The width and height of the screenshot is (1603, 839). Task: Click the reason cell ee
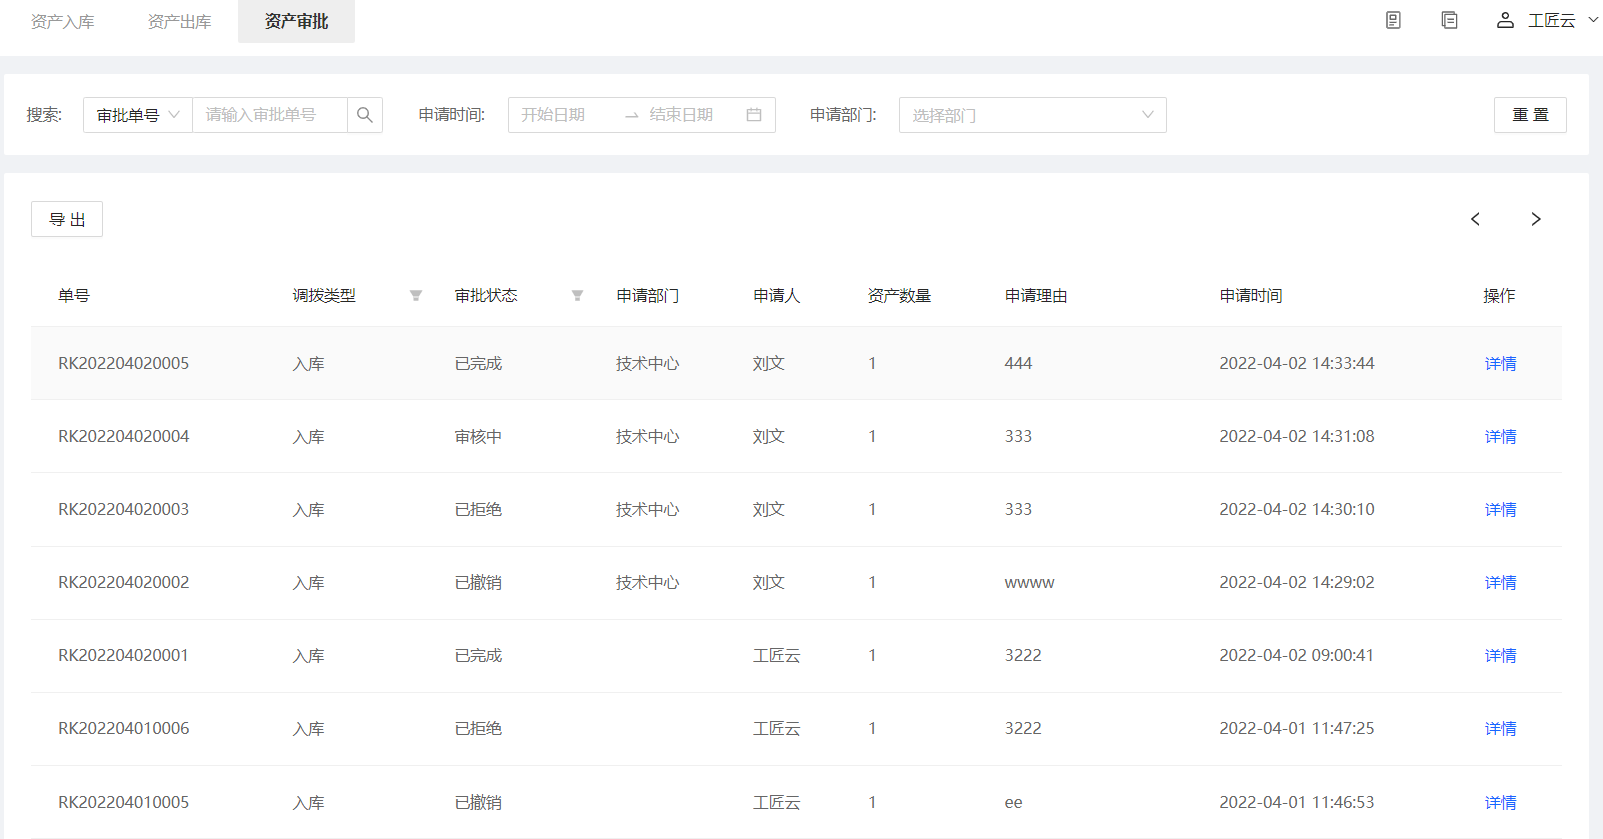click(1013, 803)
